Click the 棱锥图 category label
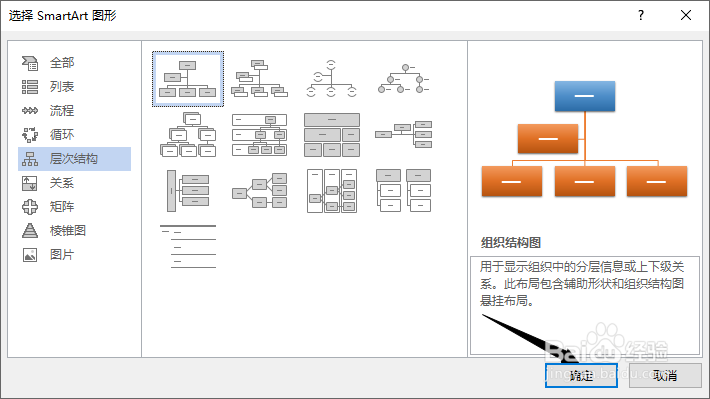710x399 pixels. [x=67, y=231]
